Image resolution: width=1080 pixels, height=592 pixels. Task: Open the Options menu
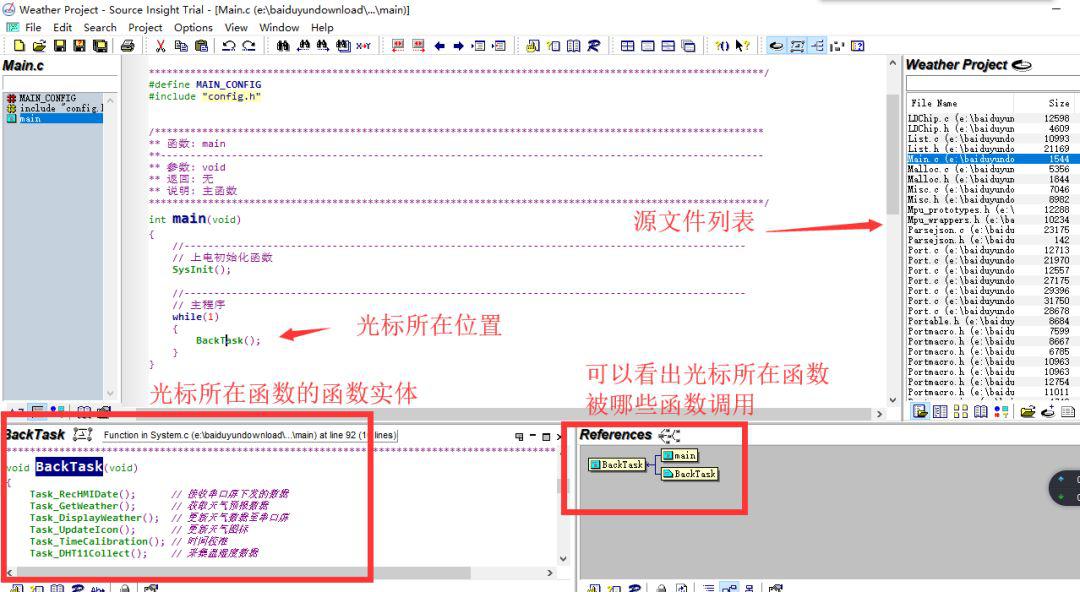click(193, 28)
